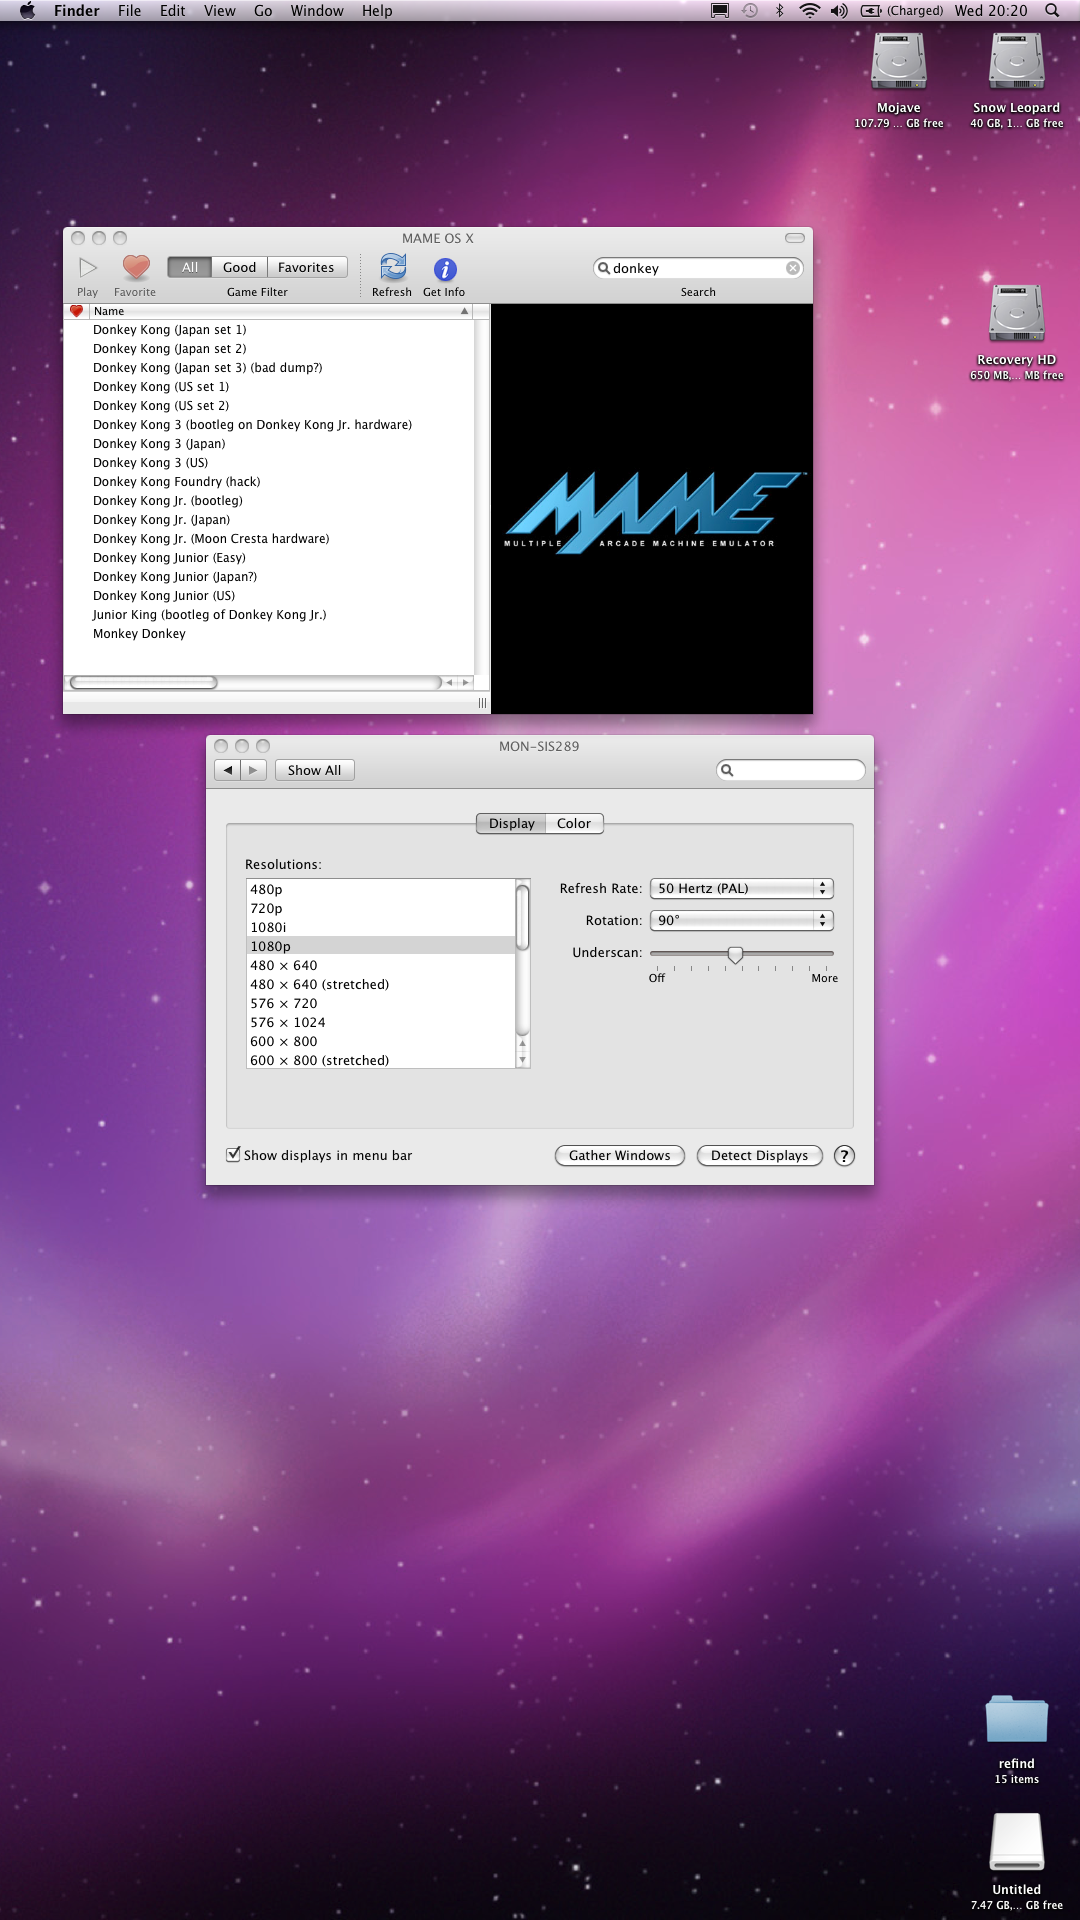Click the Play icon in MAME toolbar
Viewport: 1080px width, 1920px height.
click(x=88, y=267)
